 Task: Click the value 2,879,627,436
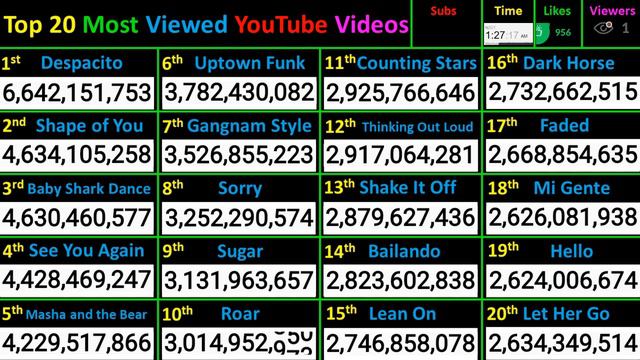click(x=400, y=218)
